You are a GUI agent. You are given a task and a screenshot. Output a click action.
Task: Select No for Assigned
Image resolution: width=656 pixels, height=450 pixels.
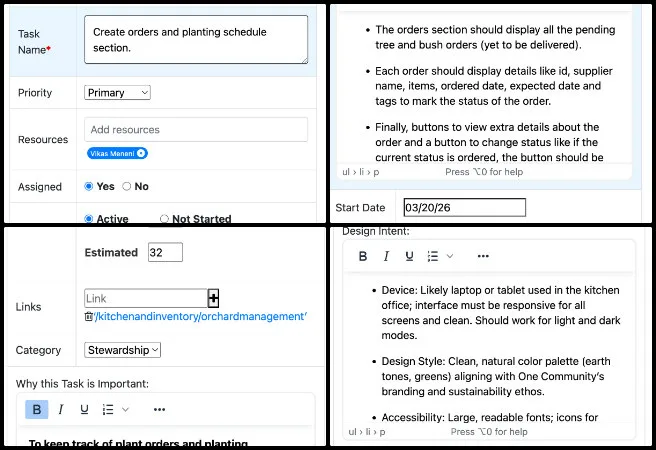coord(126,186)
